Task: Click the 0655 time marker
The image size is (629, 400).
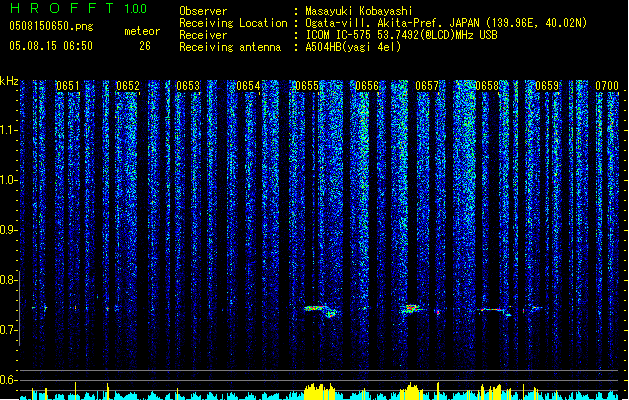Action: pyautogui.click(x=307, y=86)
